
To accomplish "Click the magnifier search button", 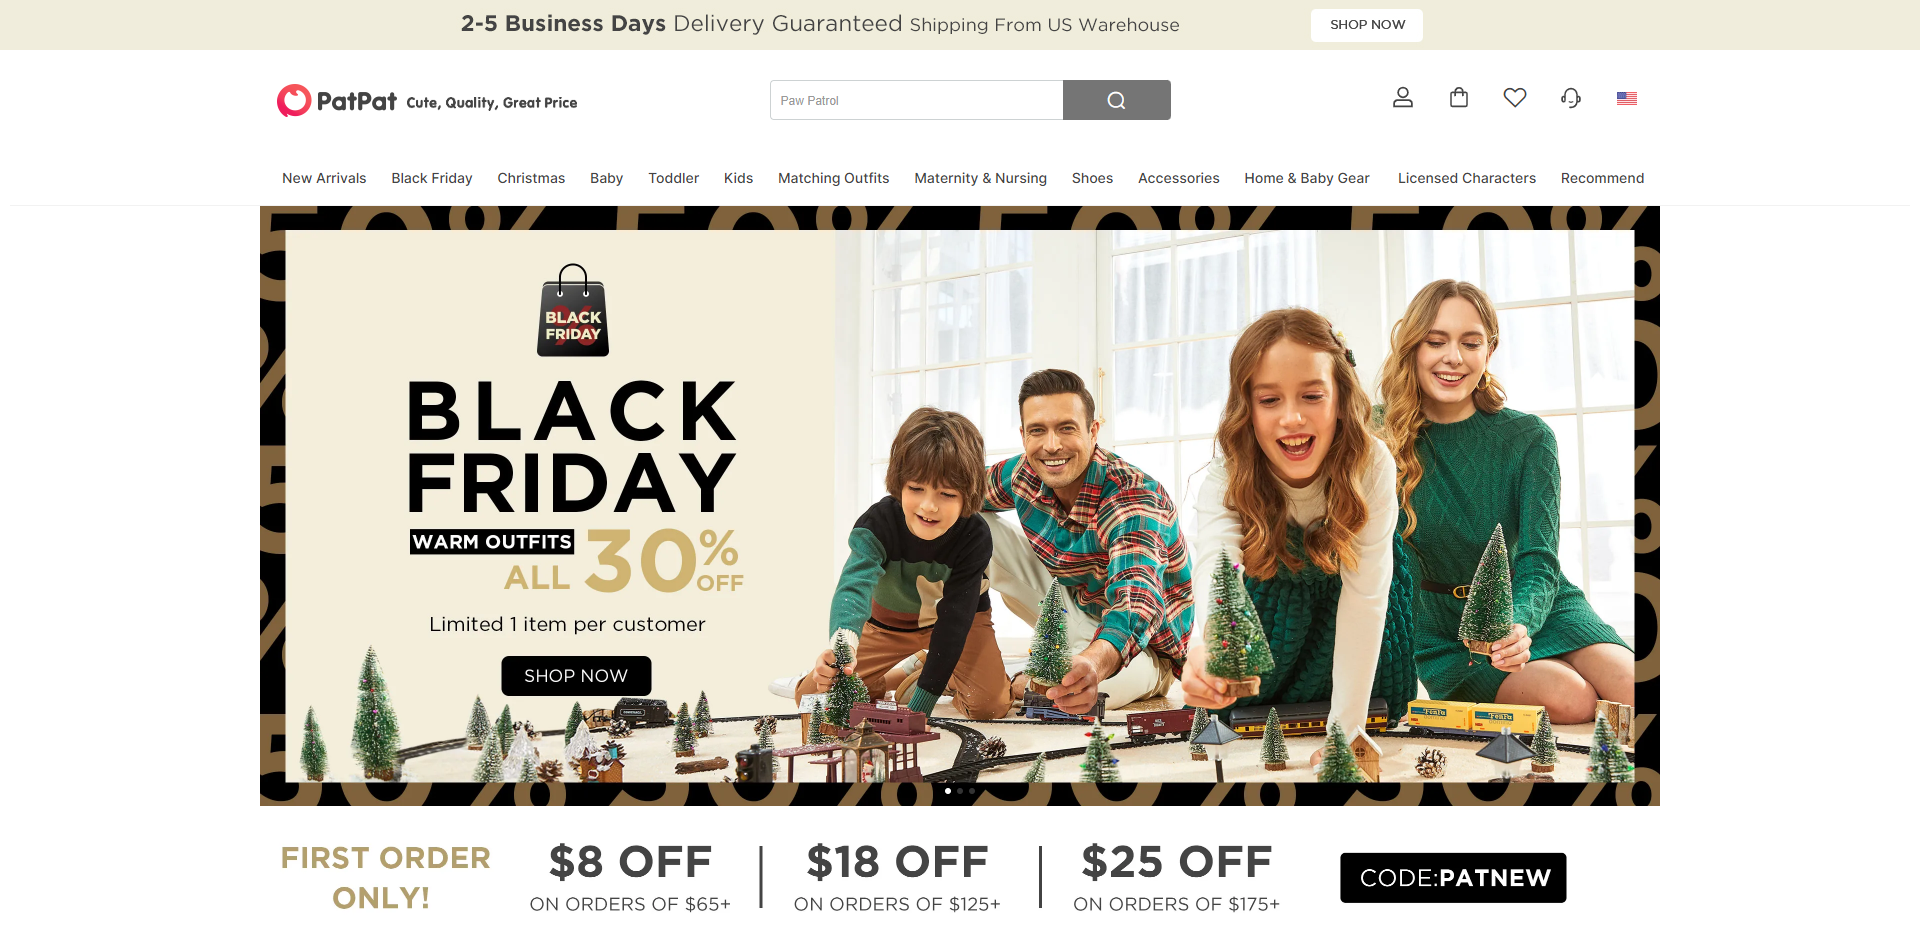I will [x=1116, y=100].
